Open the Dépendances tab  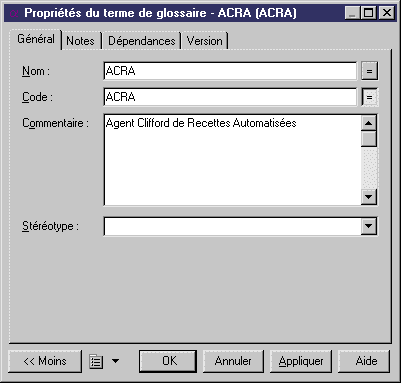coord(142,41)
